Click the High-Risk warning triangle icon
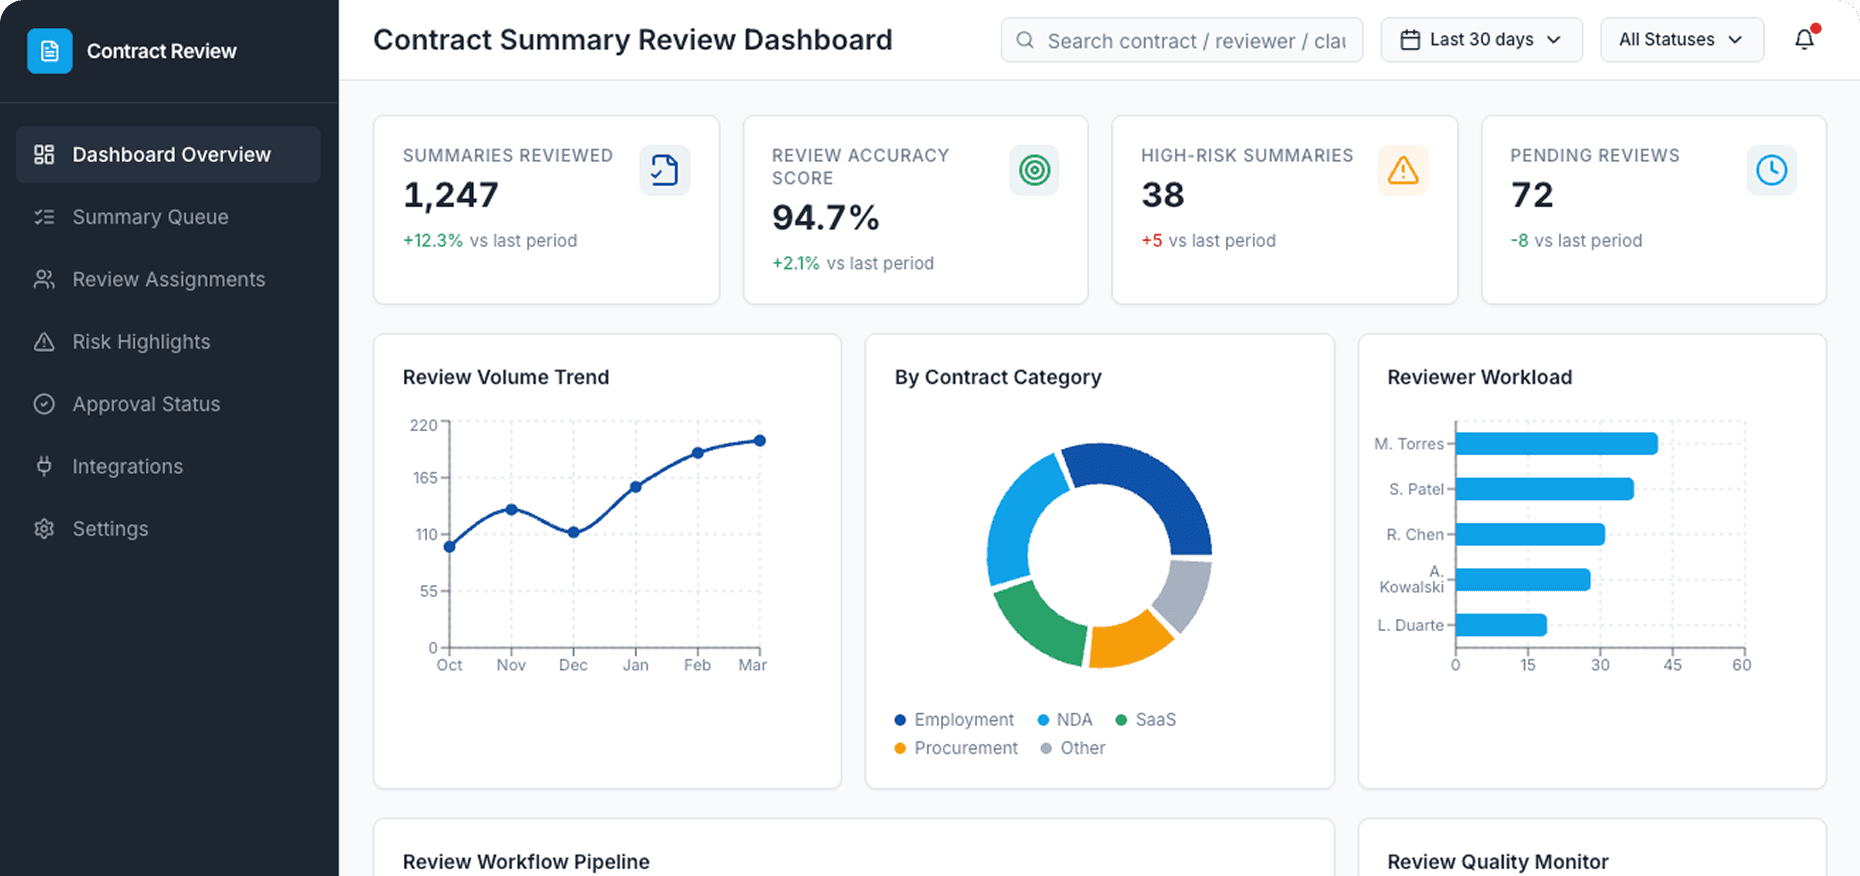This screenshot has height=876, width=1860. [x=1403, y=170]
